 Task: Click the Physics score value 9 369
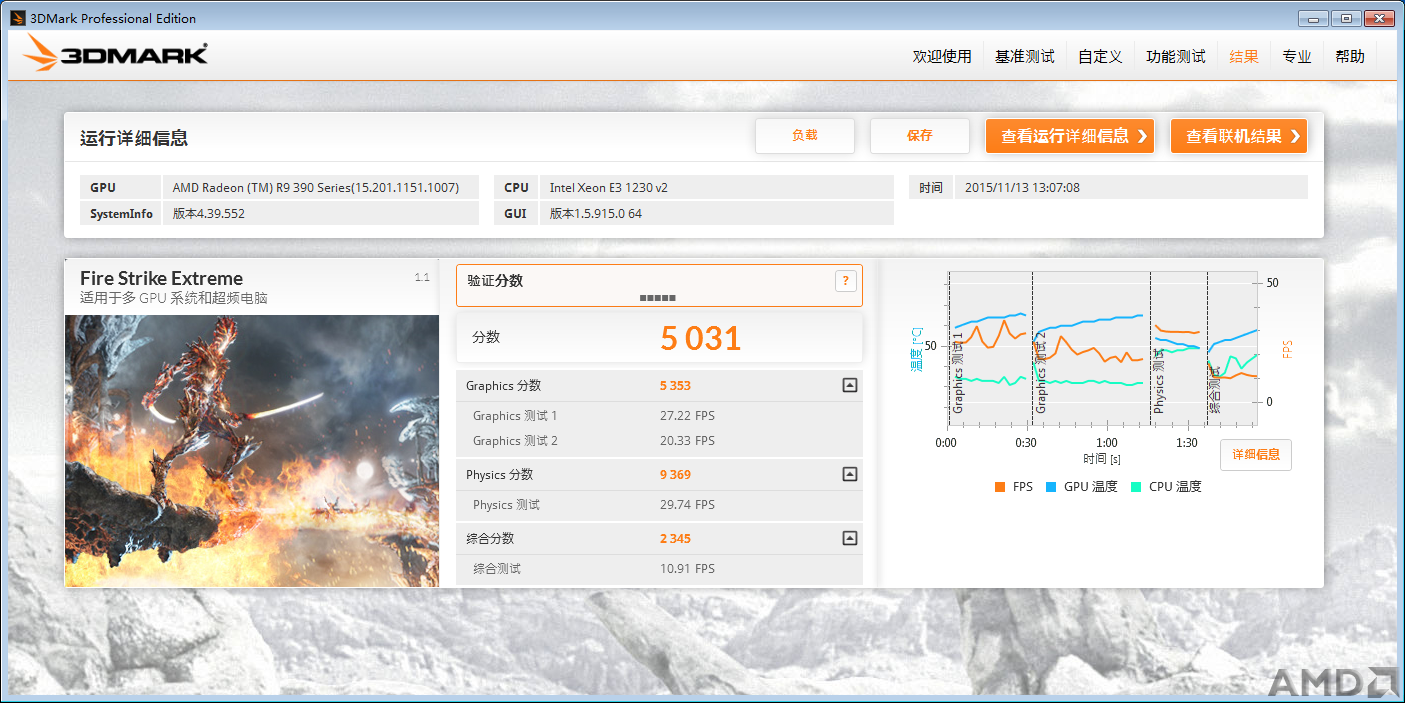[675, 475]
